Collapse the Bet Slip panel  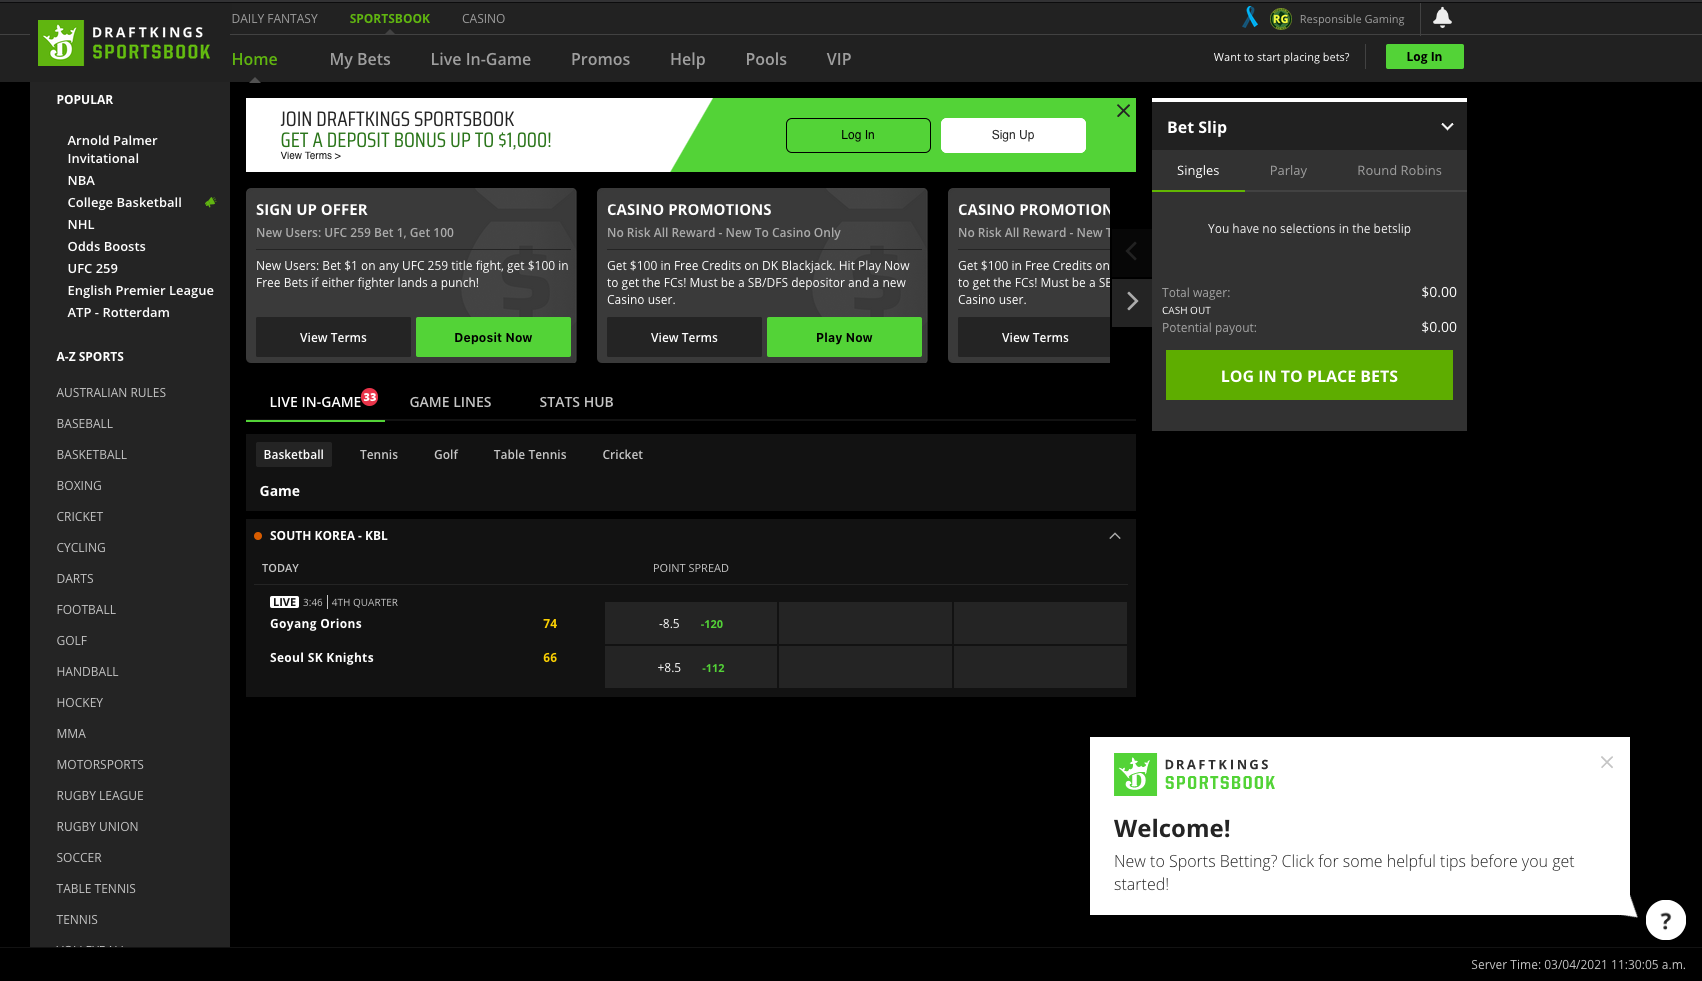1447,127
